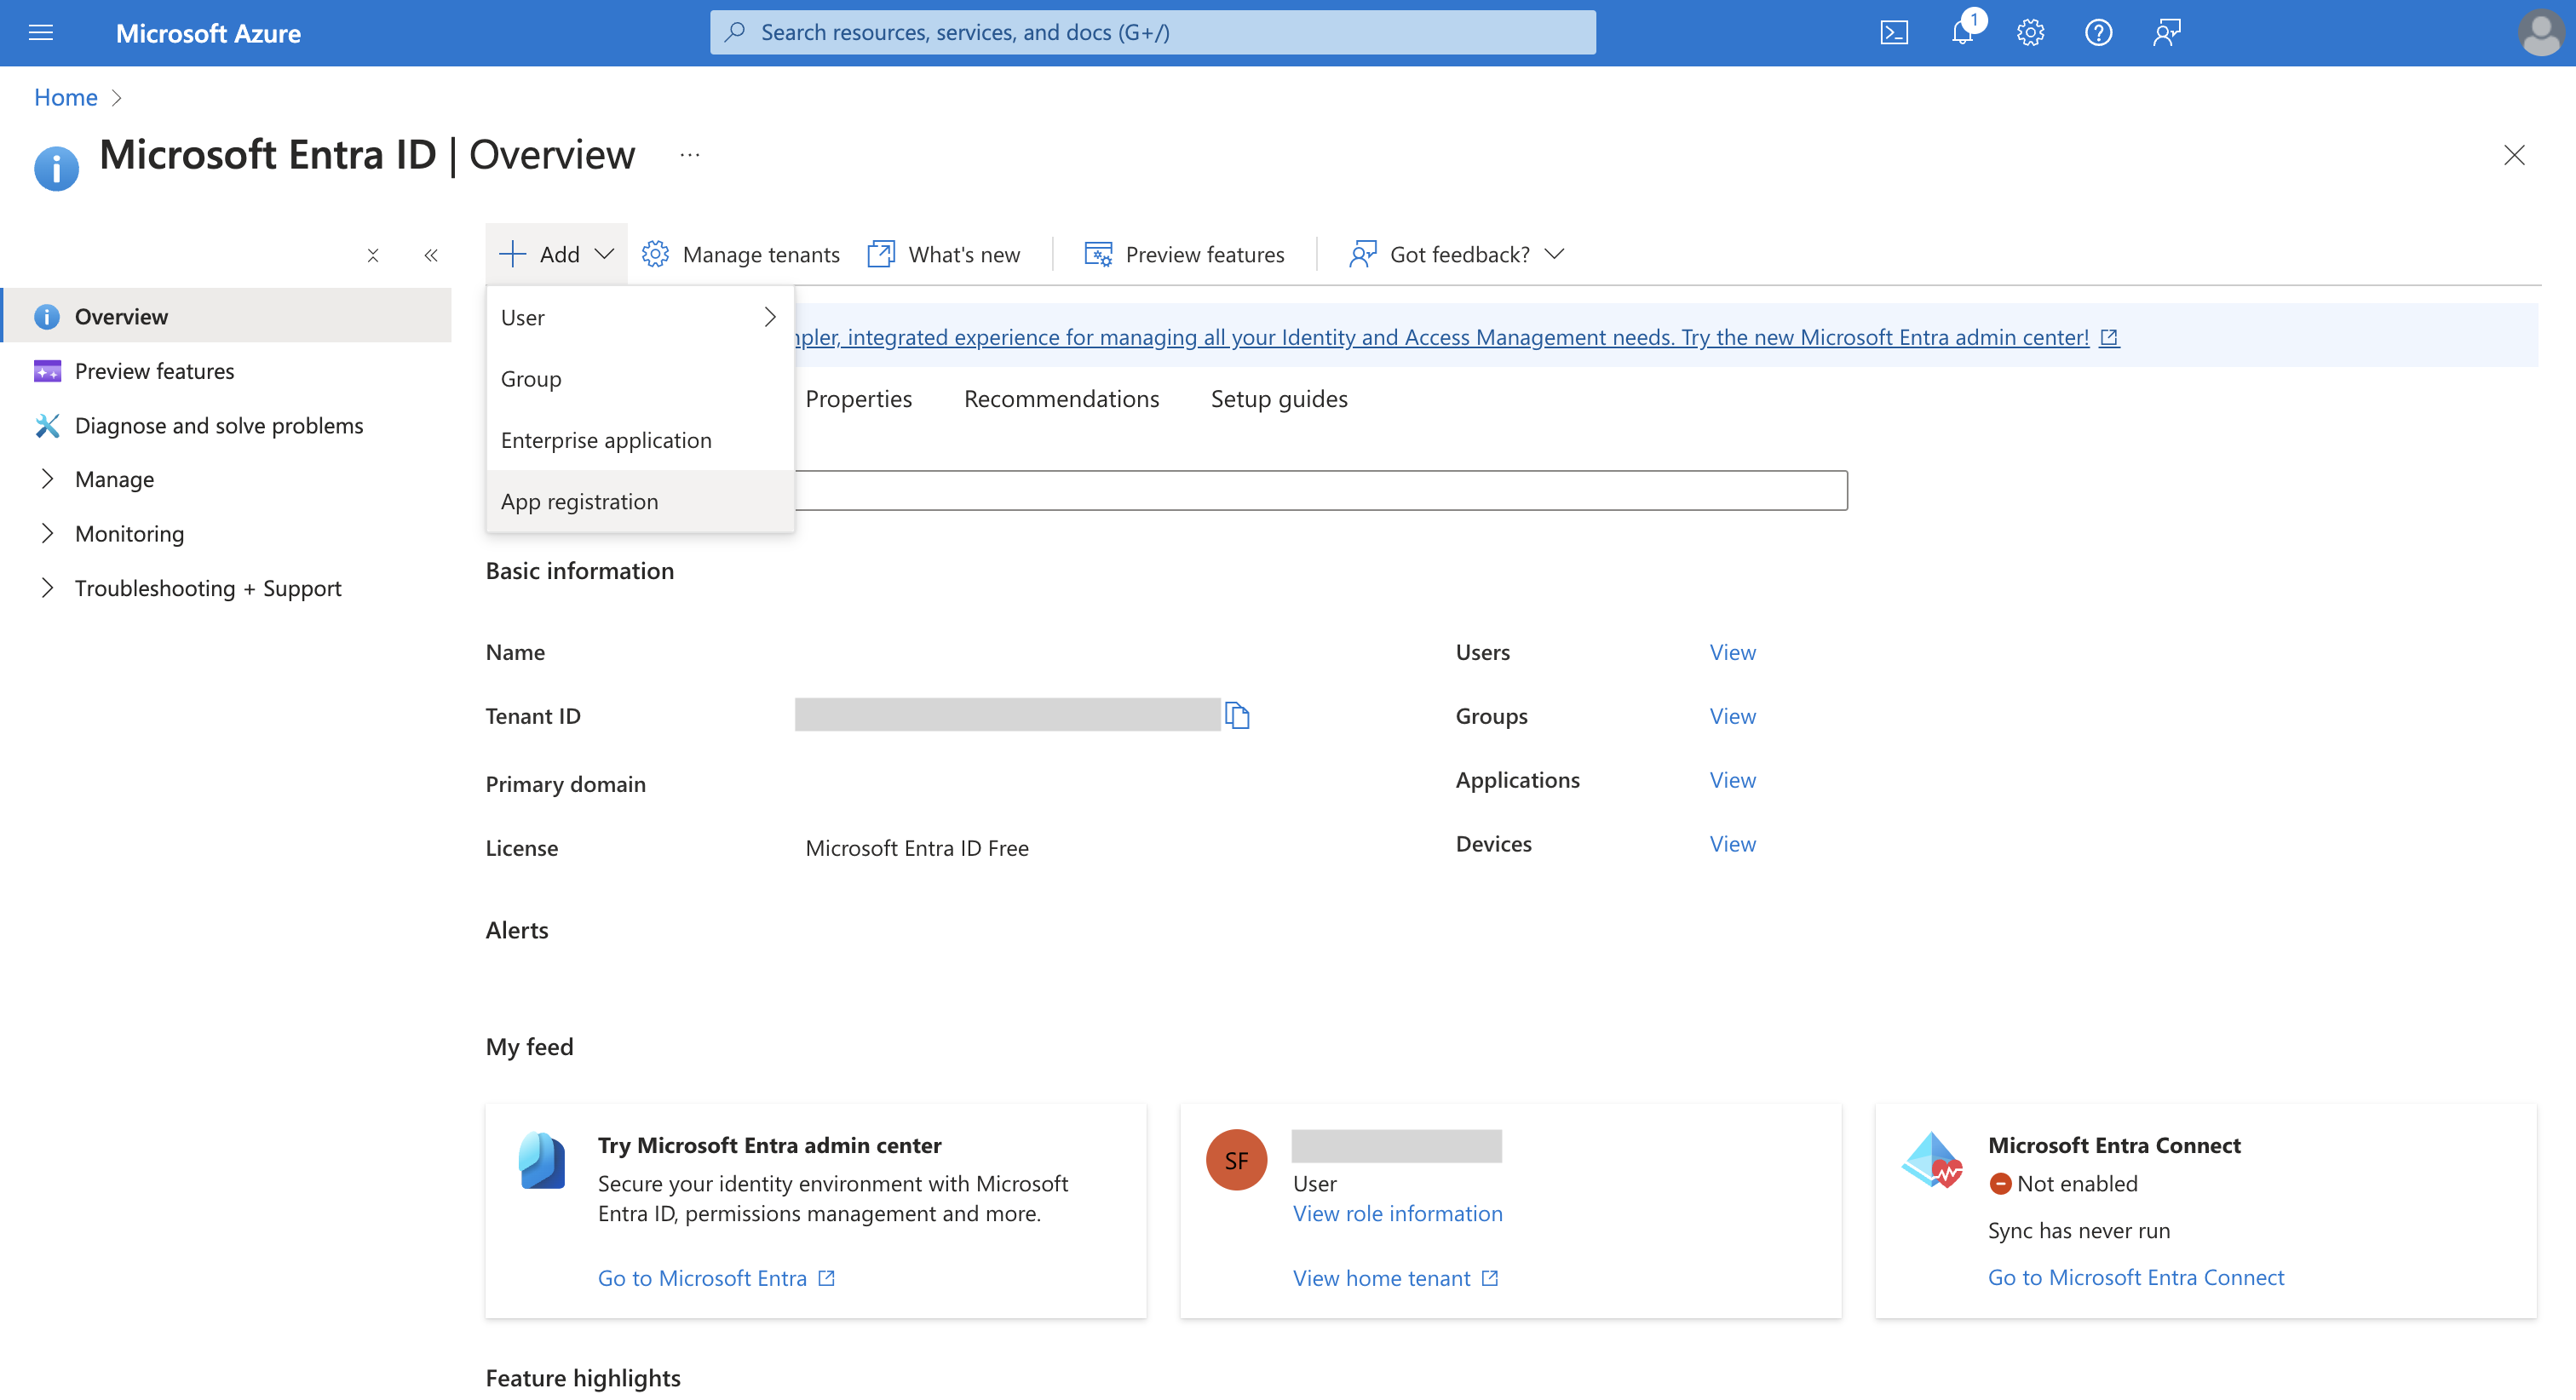This screenshot has width=2576, height=1400.
Task: Open the help question mark menu
Action: pyautogui.click(x=2098, y=32)
